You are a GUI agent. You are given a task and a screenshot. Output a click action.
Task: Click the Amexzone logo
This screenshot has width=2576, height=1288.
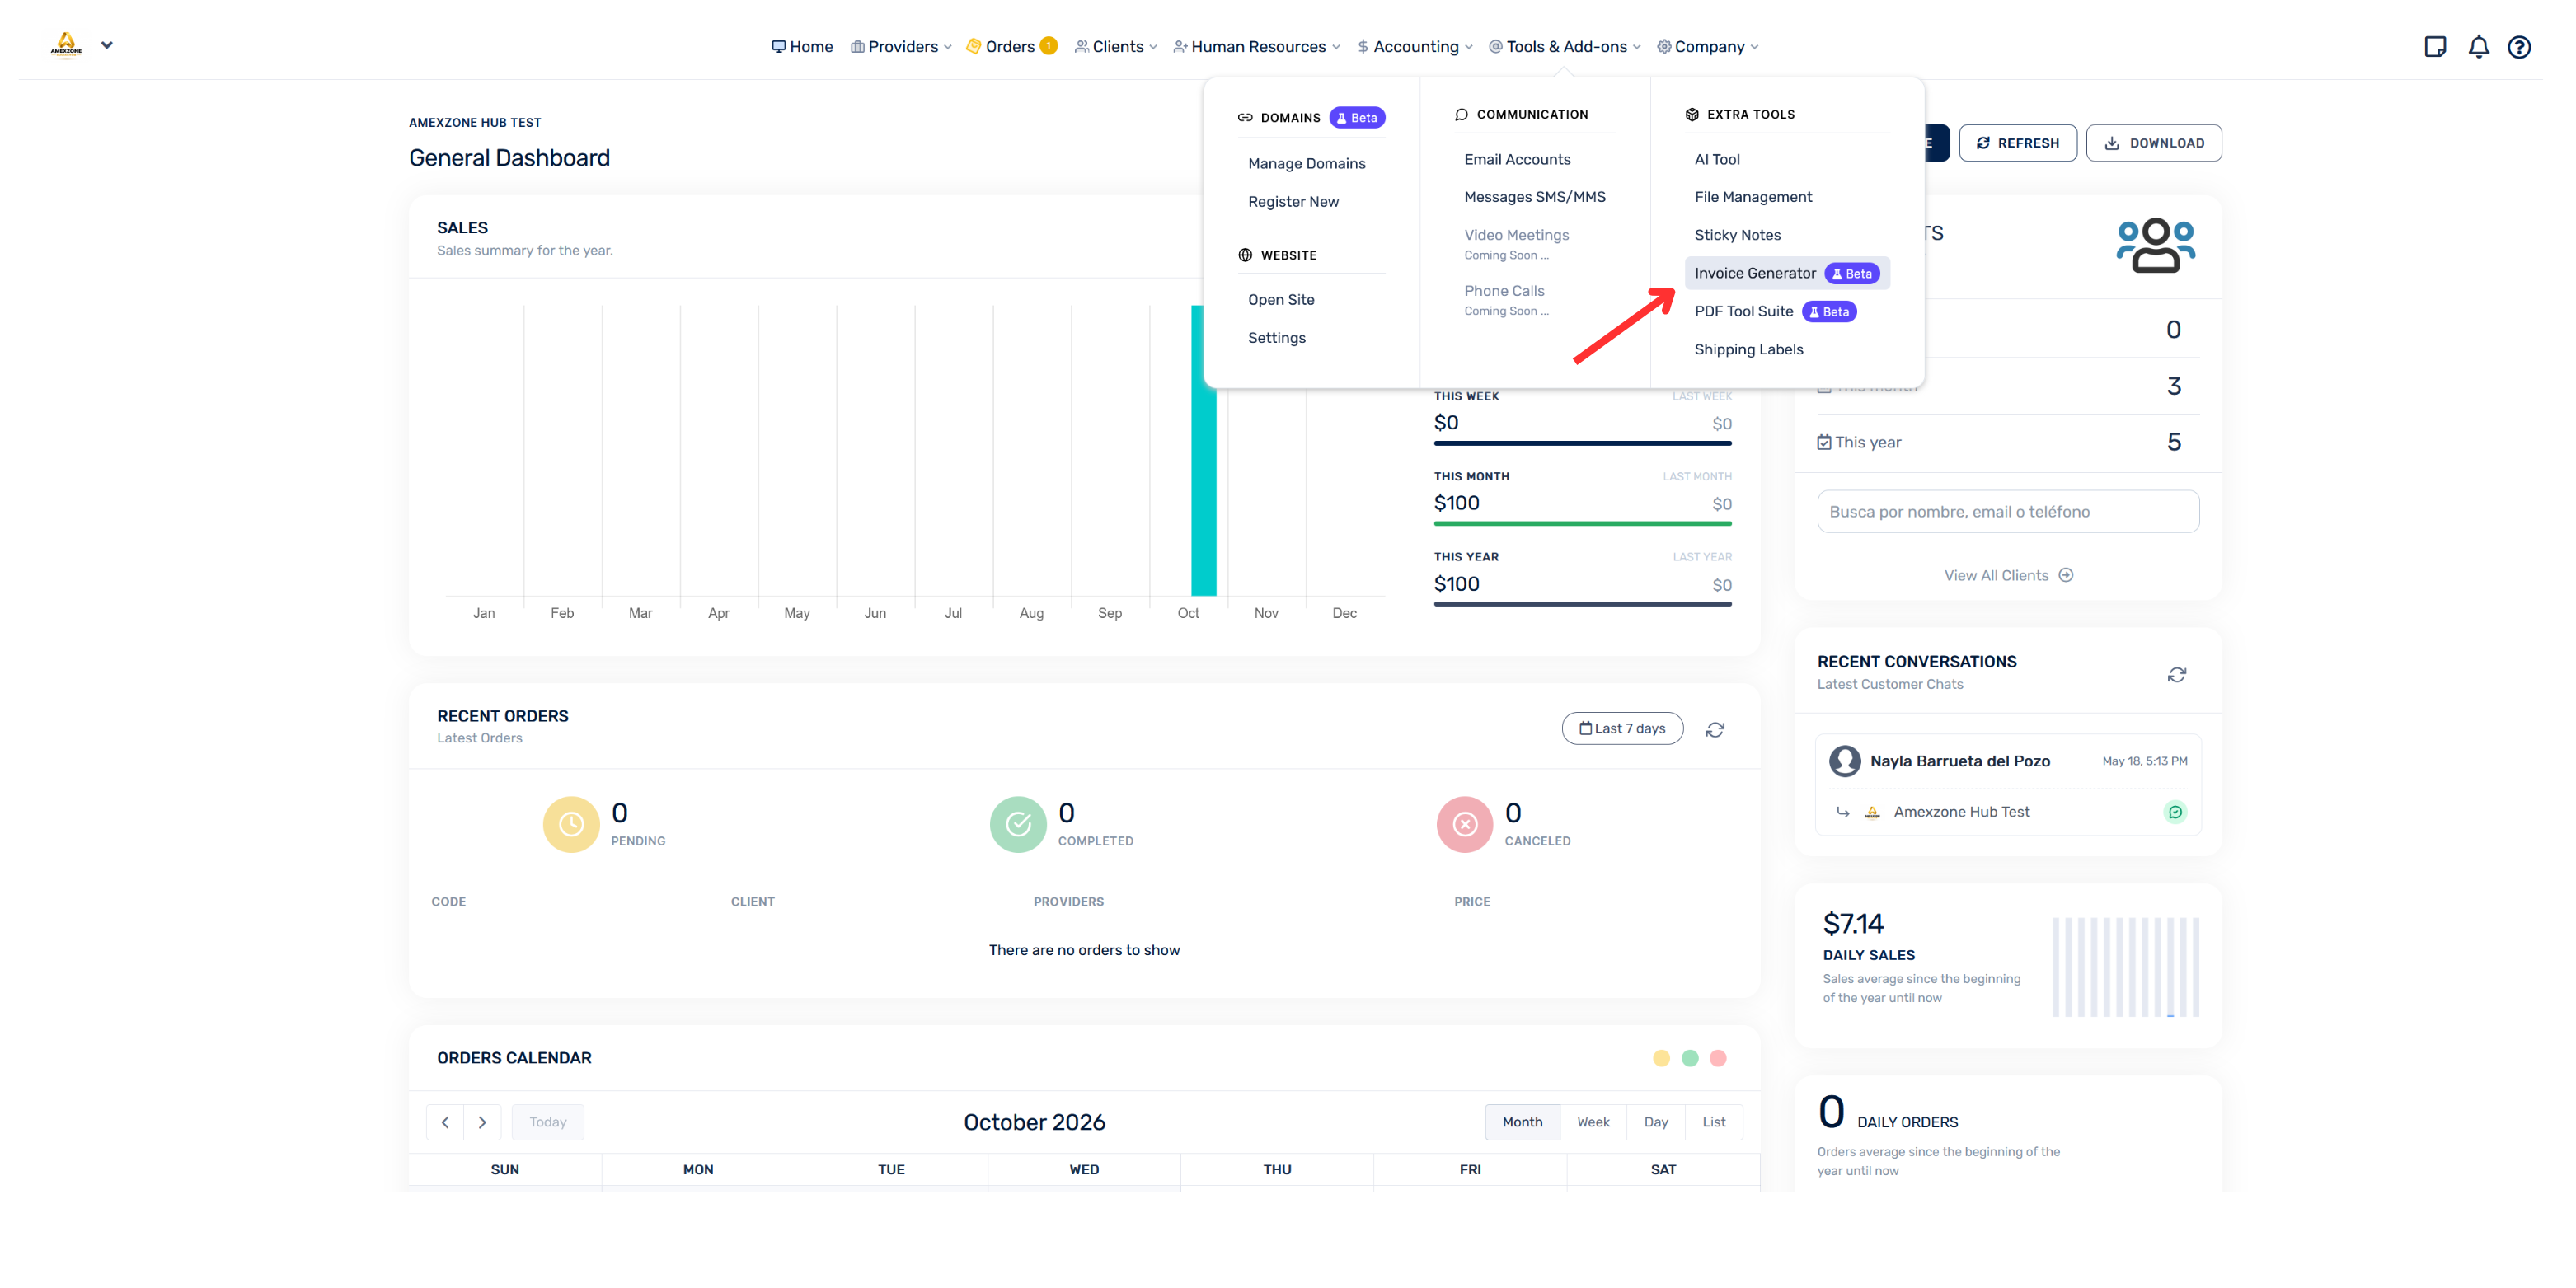(66, 45)
